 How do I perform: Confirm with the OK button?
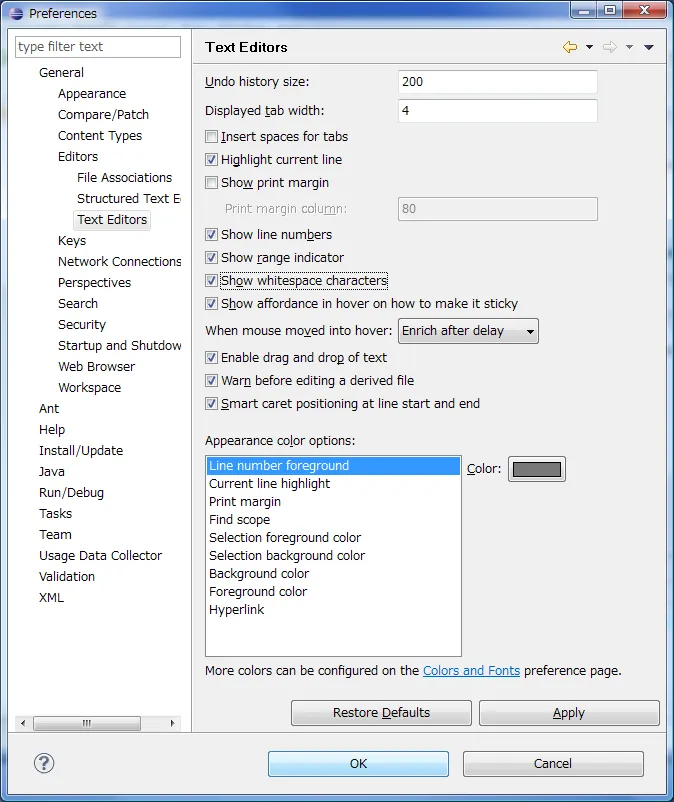(358, 764)
